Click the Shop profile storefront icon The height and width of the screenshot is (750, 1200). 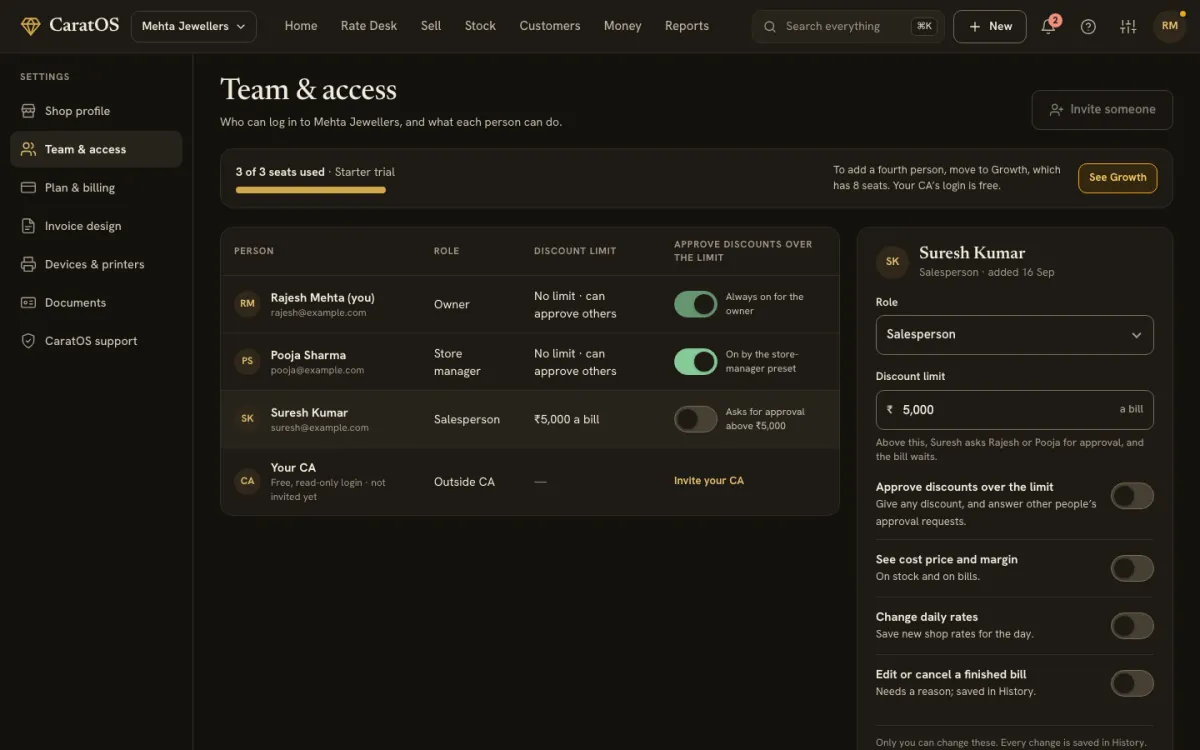point(28,111)
